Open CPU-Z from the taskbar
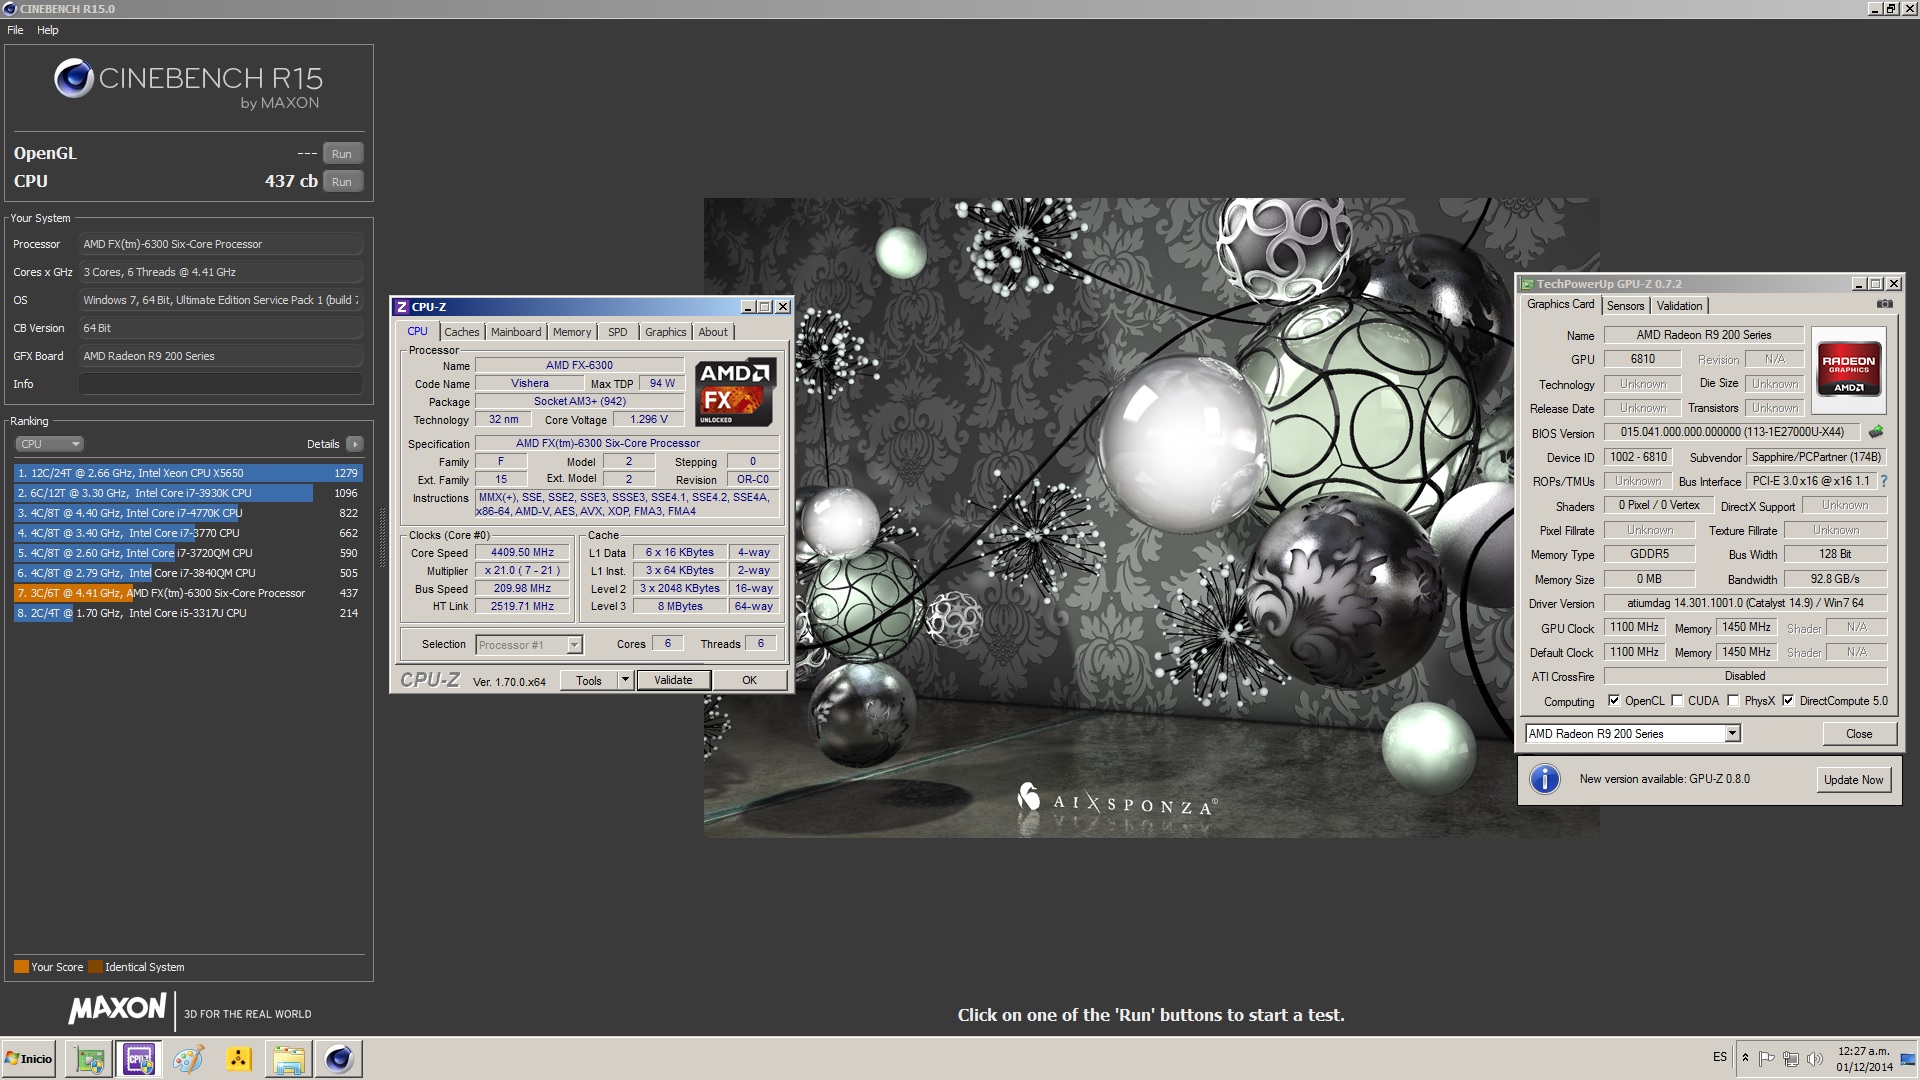 pyautogui.click(x=139, y=1059)
